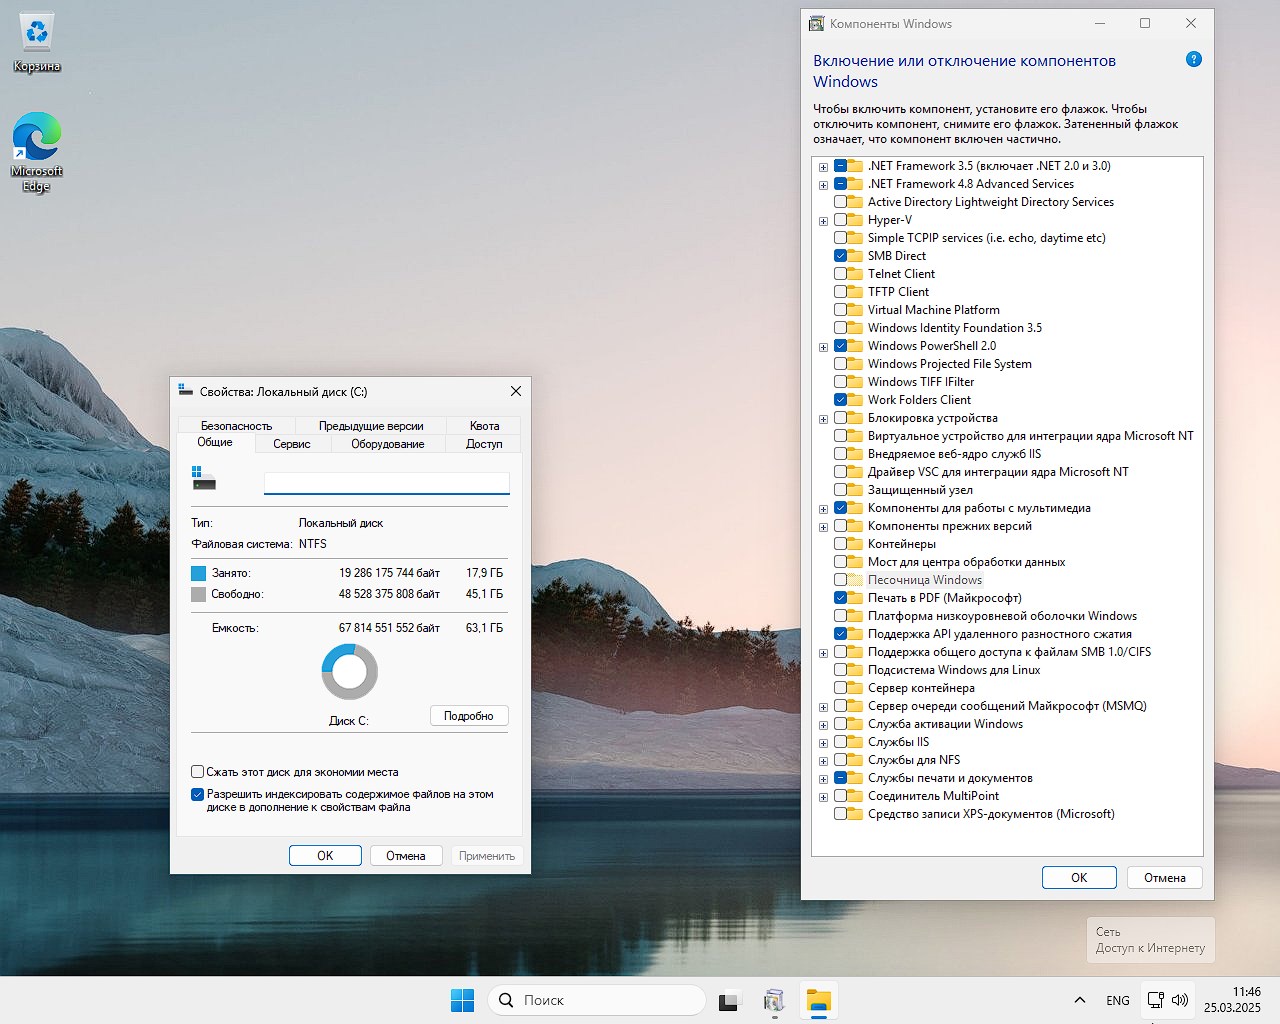Screen dimensions: 1280x1024
Task: Check the Compress this disk option
Action: pyautogui.click(x=198, y=772)
